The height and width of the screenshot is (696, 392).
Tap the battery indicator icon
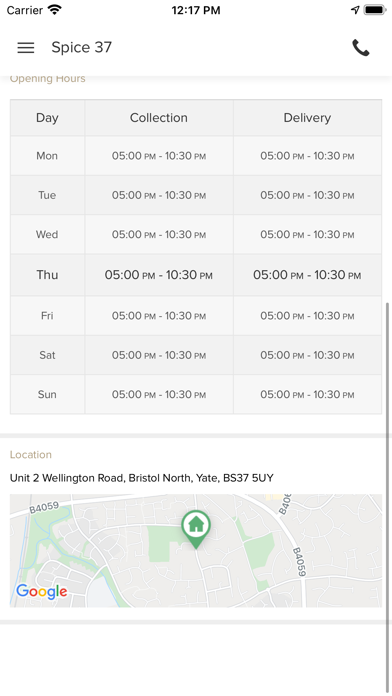tap(375, 10)
